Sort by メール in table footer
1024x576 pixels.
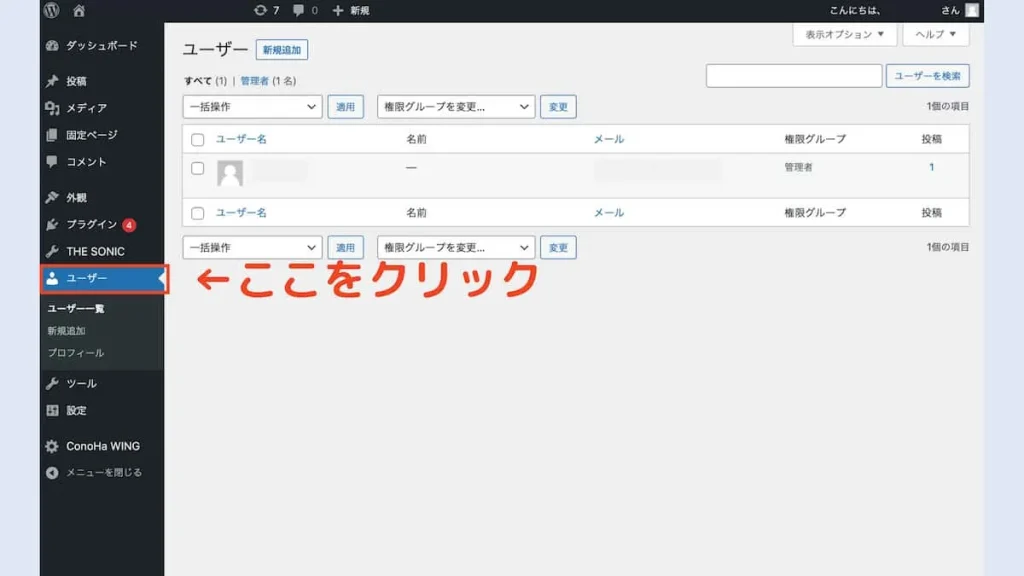(x=609, y=213)
